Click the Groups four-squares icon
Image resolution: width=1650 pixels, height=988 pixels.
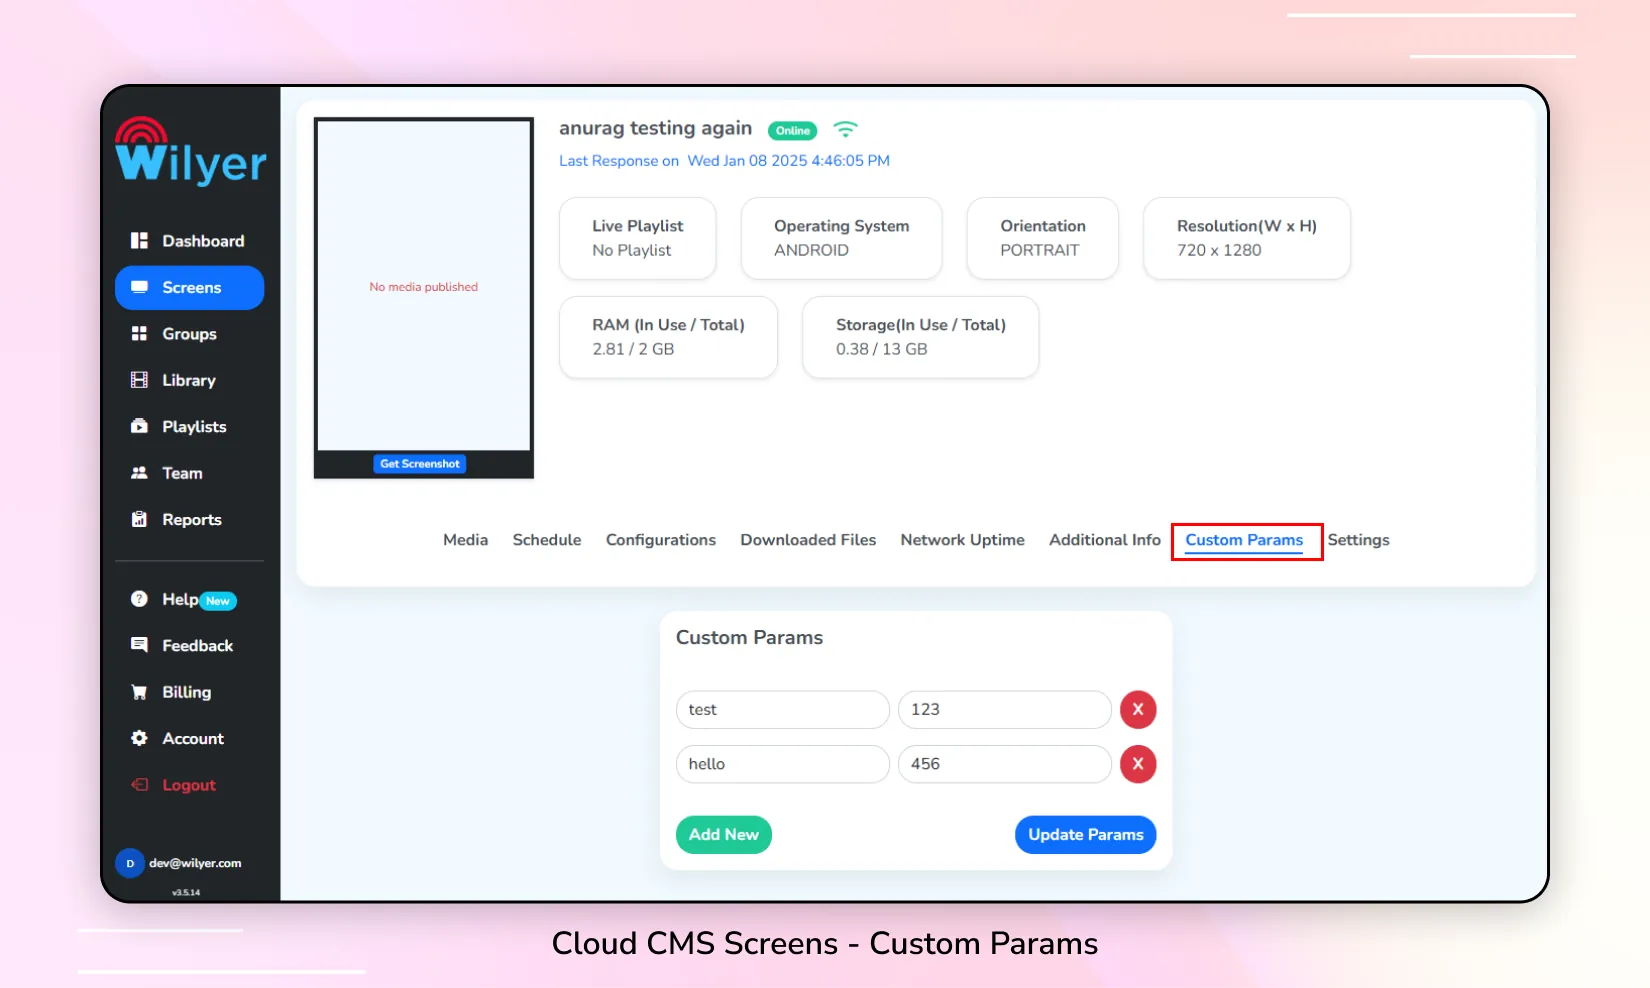tap(139, 334)
